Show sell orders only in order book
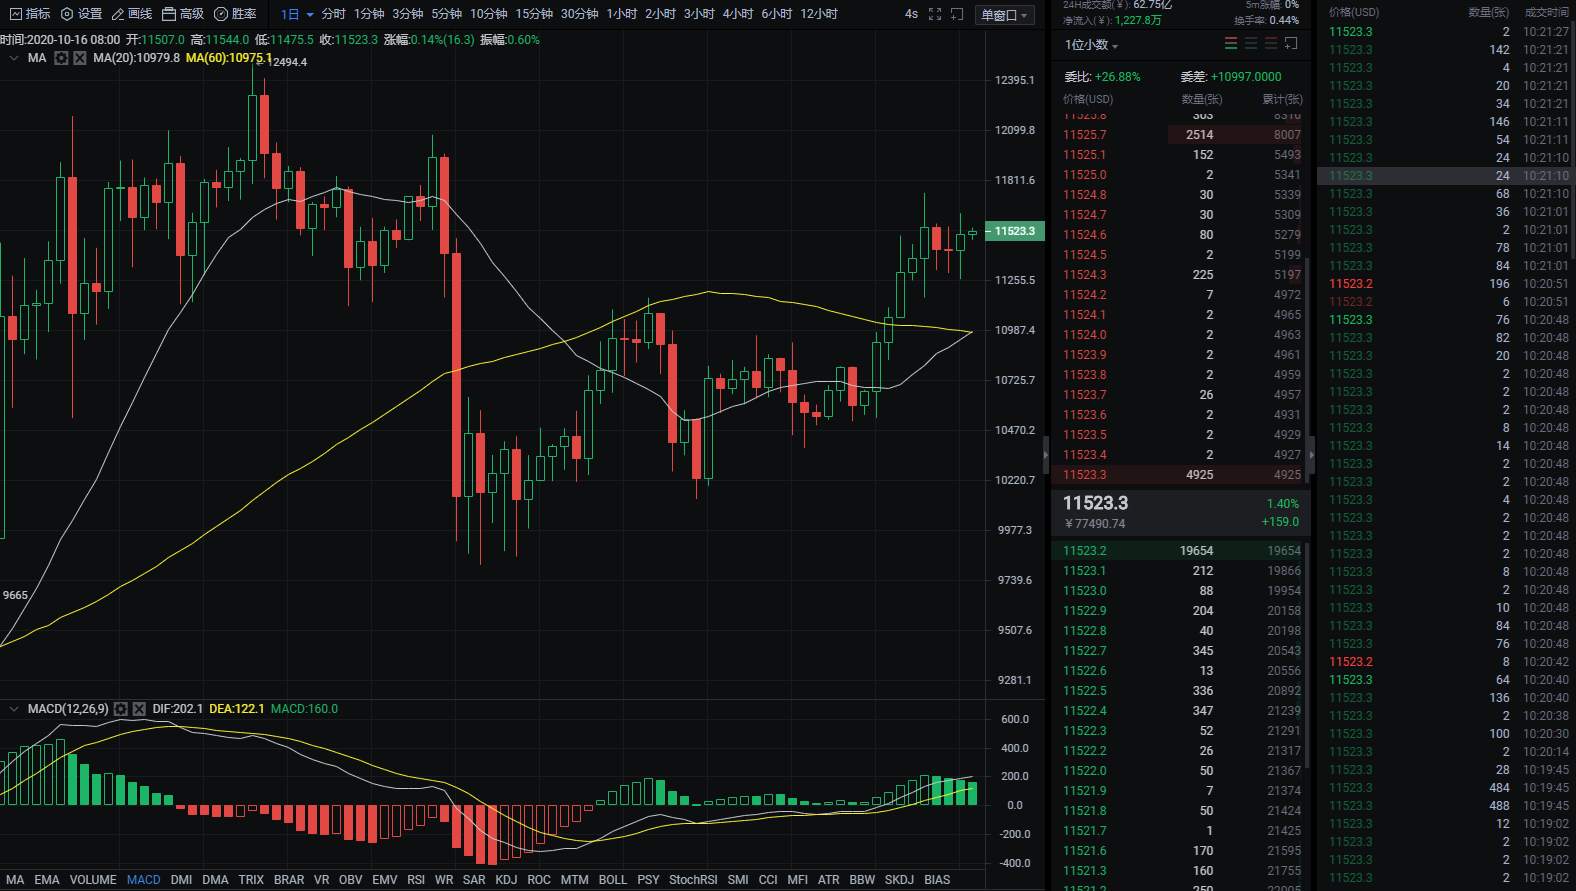Viewport: 1576px width, 891px height. click(x=1271, y=44)
